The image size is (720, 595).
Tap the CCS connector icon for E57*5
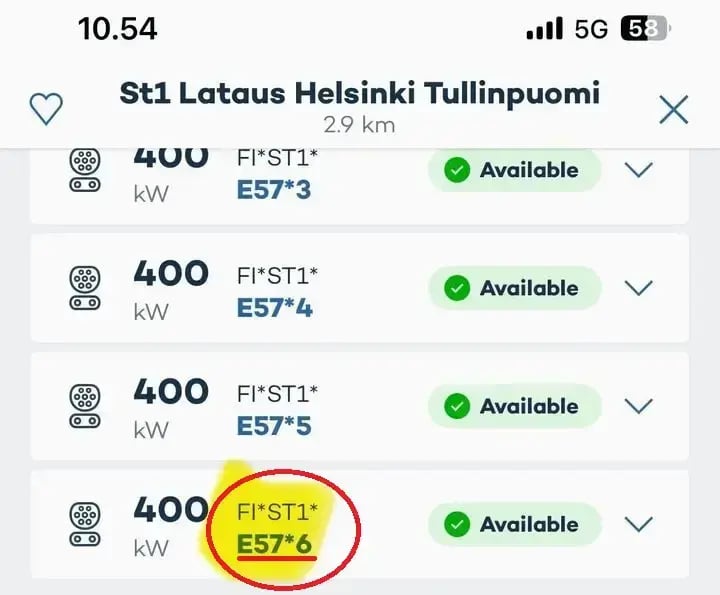pos(84,407)
